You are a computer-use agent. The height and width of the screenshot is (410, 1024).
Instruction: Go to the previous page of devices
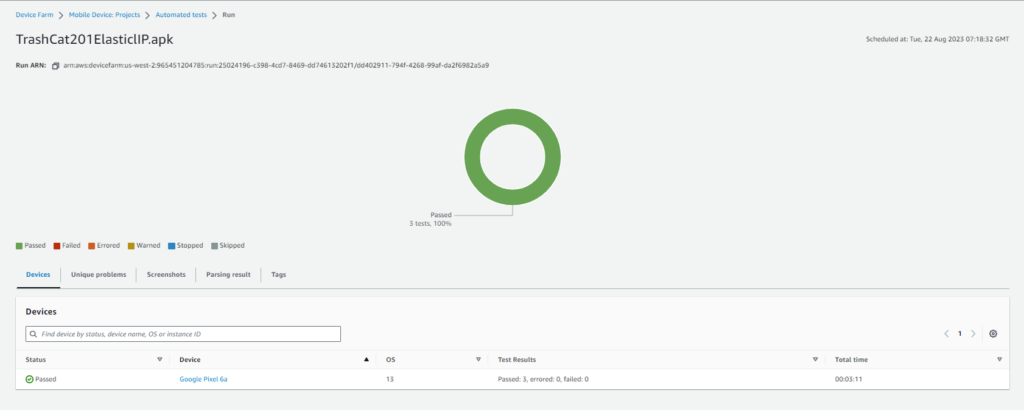(x=946, y=334)
